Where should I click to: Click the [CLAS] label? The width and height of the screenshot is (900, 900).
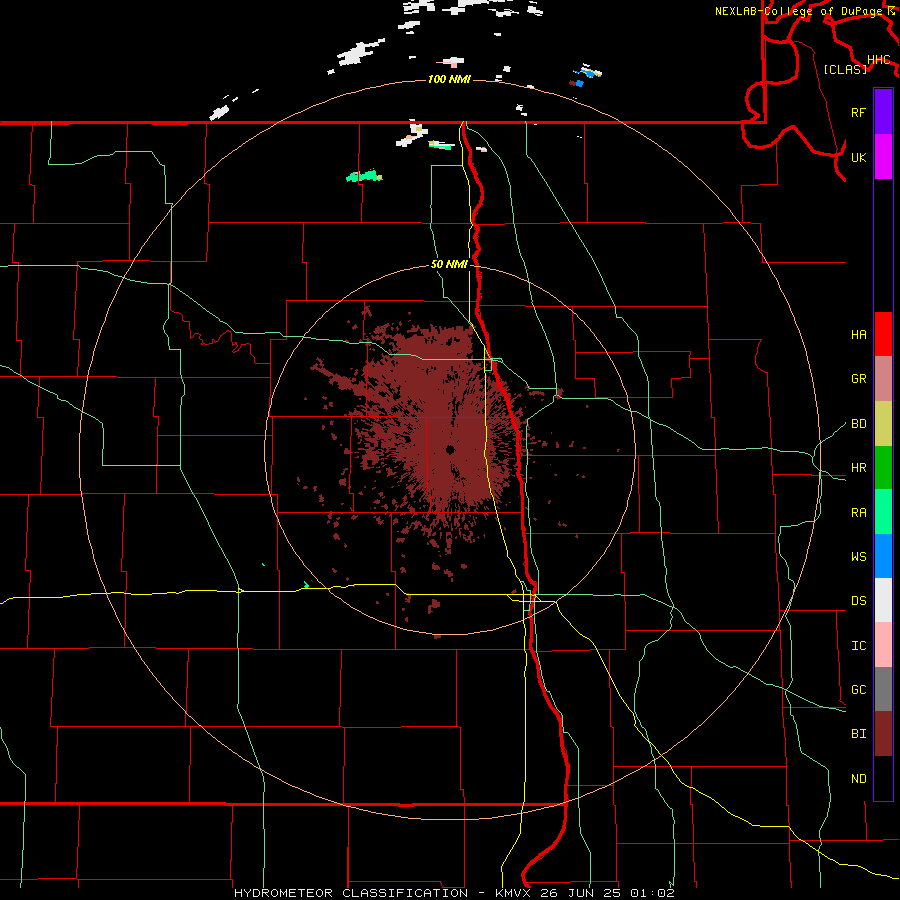coord(845,69)
